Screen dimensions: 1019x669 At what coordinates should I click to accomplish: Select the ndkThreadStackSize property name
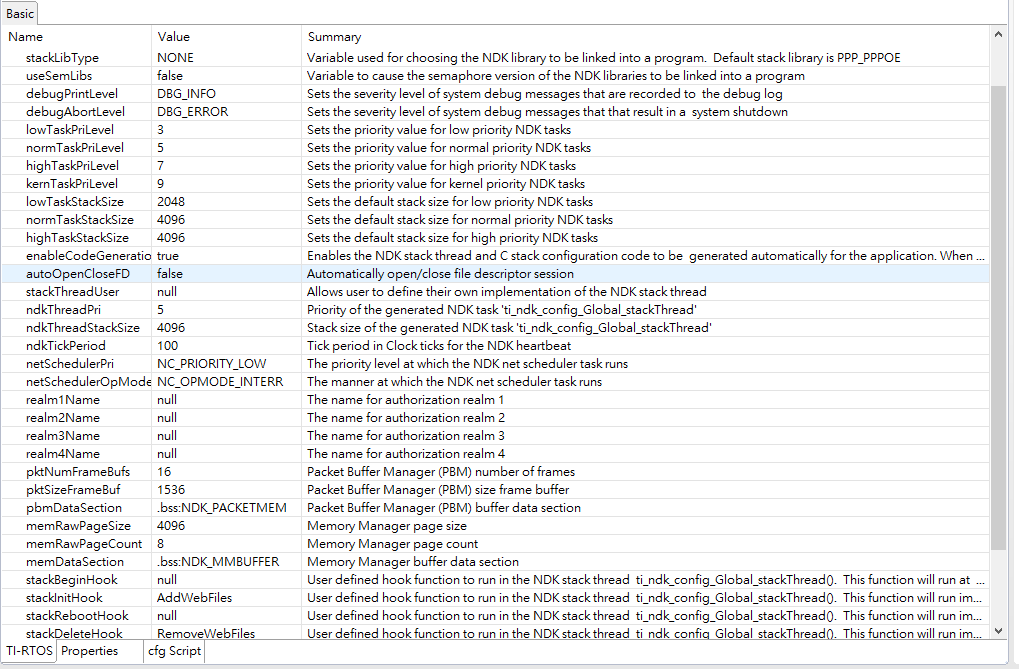(x=83, y=328)
